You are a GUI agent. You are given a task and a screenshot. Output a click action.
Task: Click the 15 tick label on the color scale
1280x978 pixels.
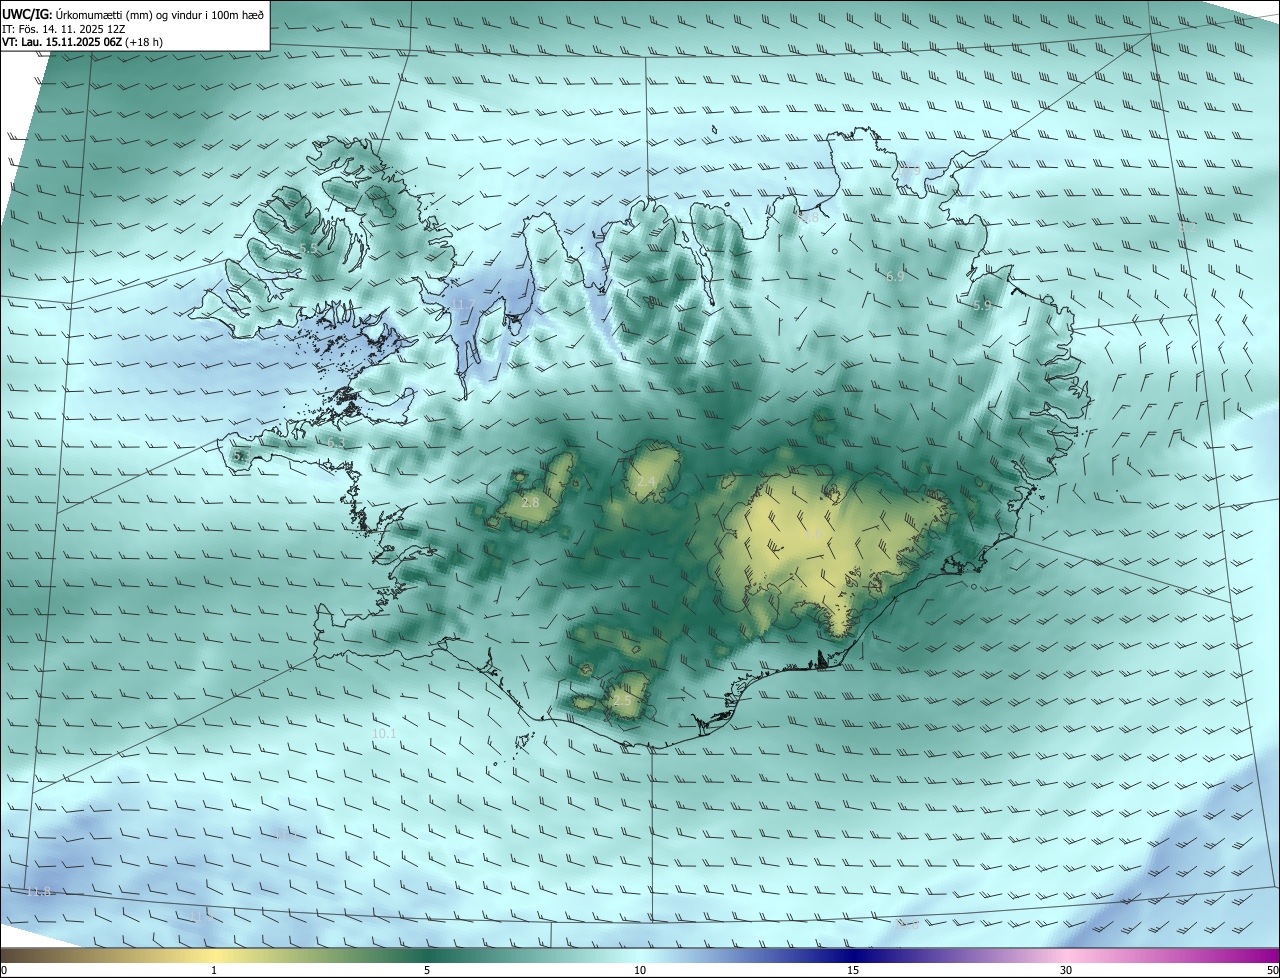click(x=853, y=970)
